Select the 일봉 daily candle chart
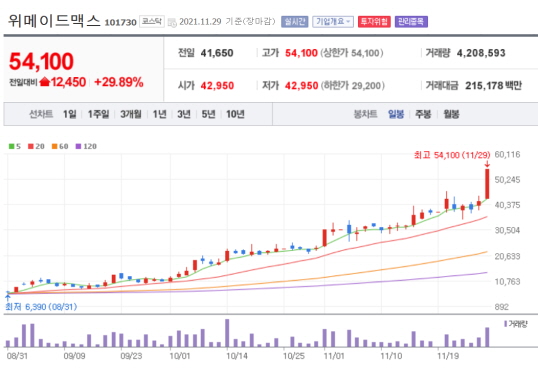Image resolution: width=538 pixels, height=375 pixels. pyautogui.click(x=396, y=114)
